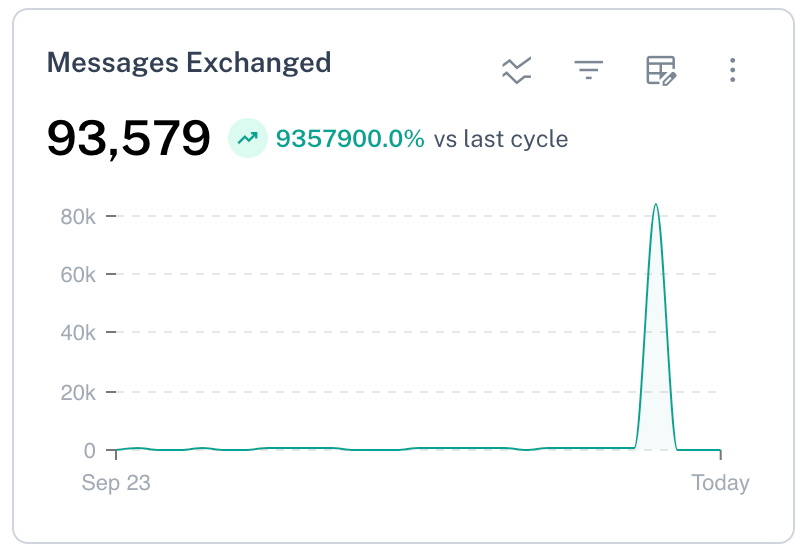The height and width of the screenshot is (558, 806).
Task: Click the 20k y-axis label
Action: point(78,391)
